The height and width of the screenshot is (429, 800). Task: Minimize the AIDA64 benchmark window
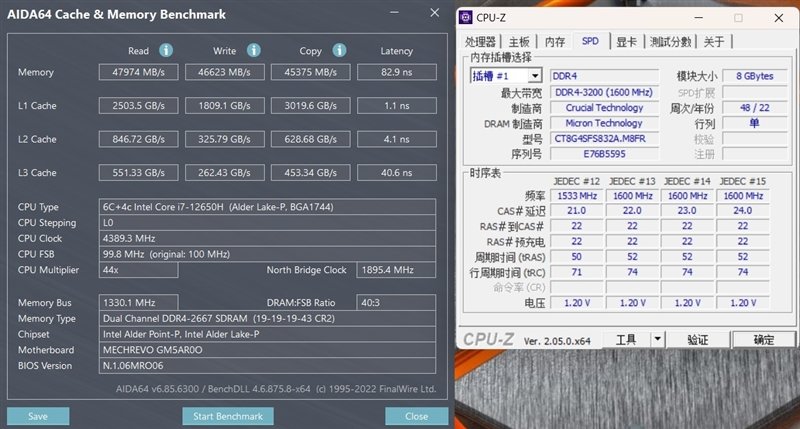394,12
